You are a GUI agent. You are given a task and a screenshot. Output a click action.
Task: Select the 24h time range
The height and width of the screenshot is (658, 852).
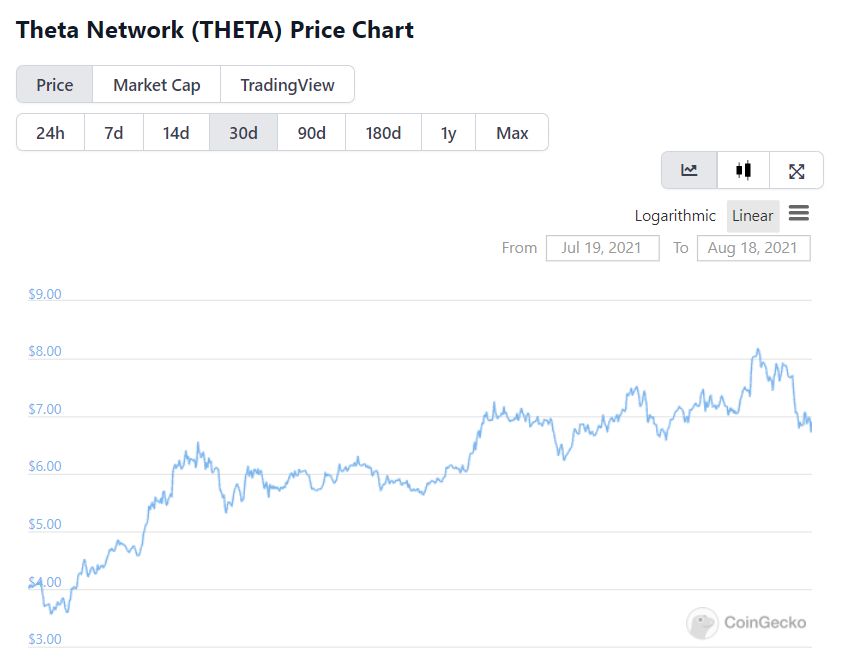click(50, 133)
